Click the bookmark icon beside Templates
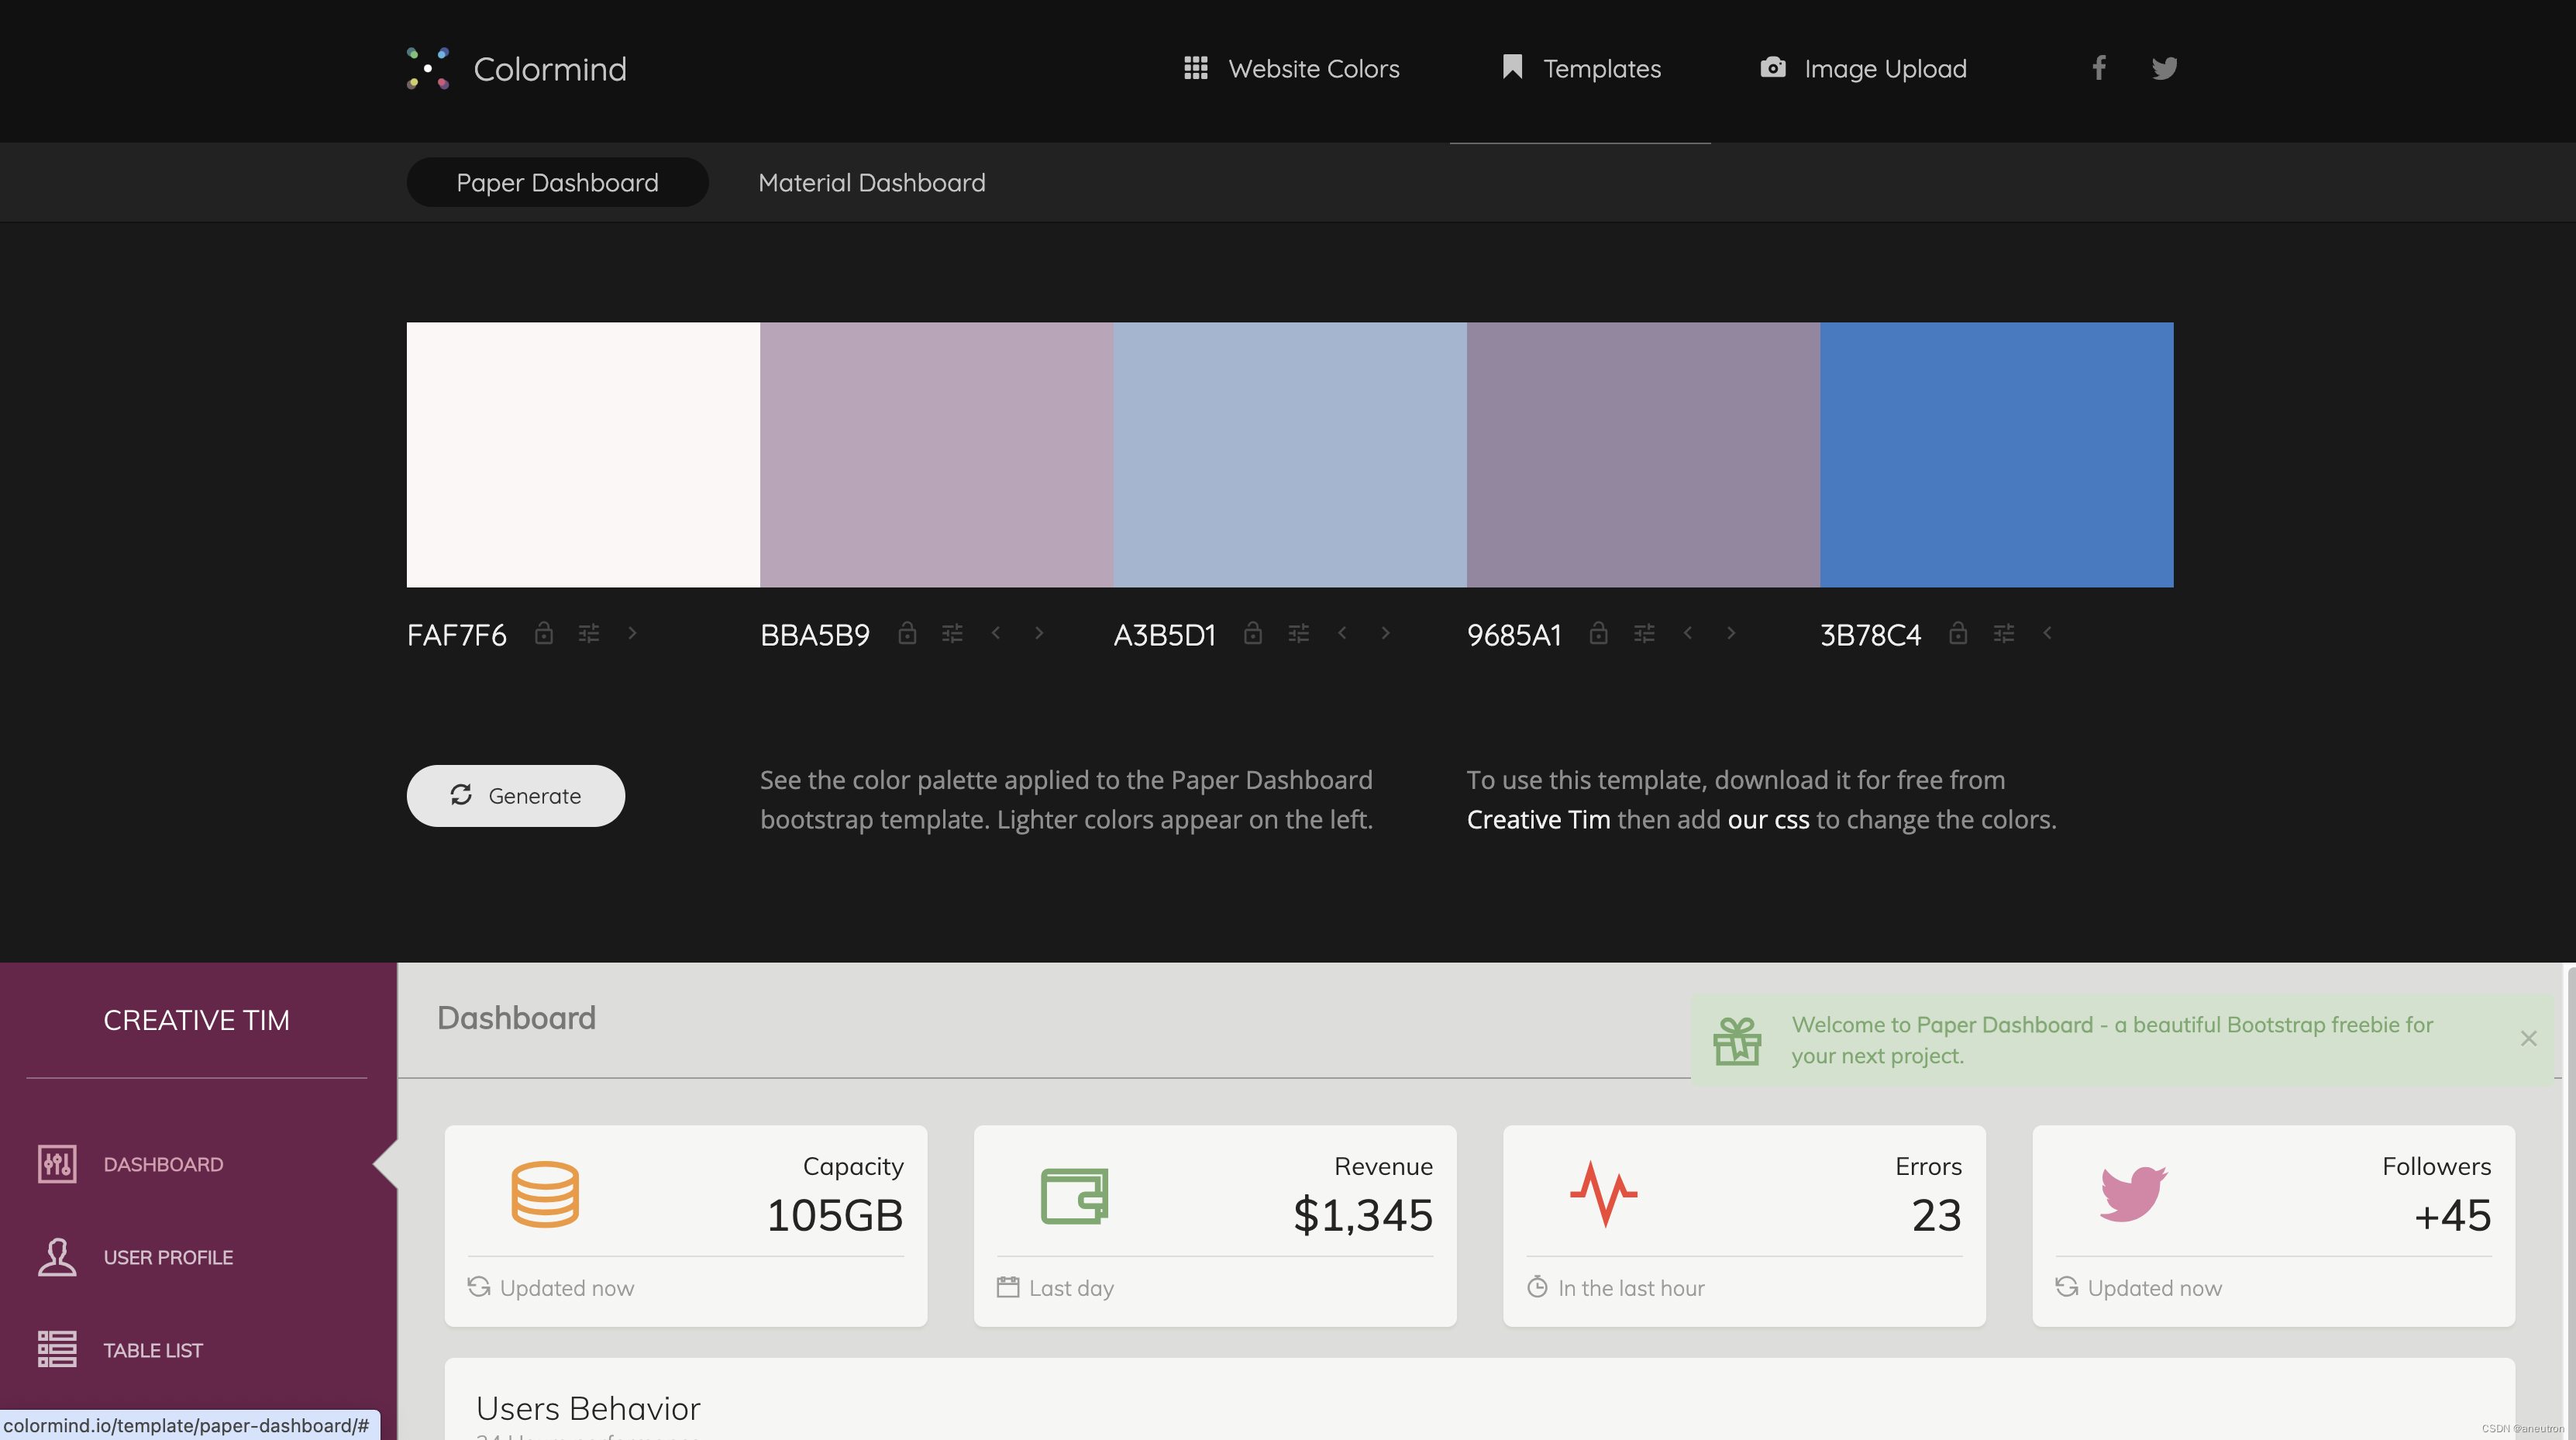 1512,67
